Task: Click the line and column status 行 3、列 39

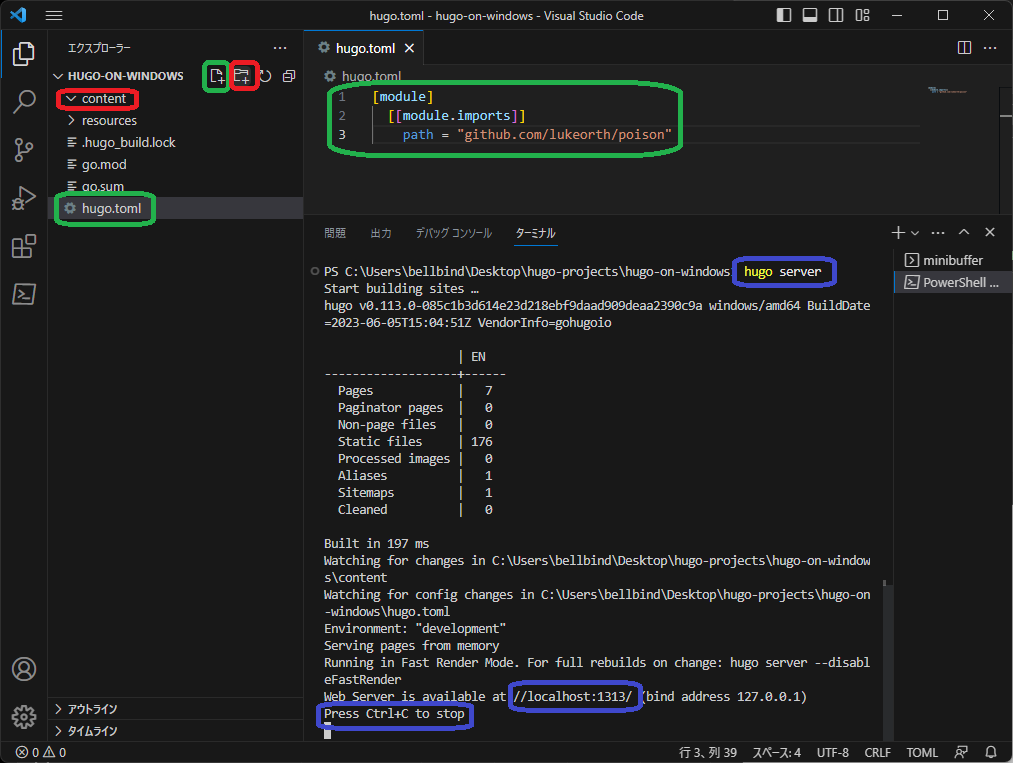Action: (x=707, y=753)
